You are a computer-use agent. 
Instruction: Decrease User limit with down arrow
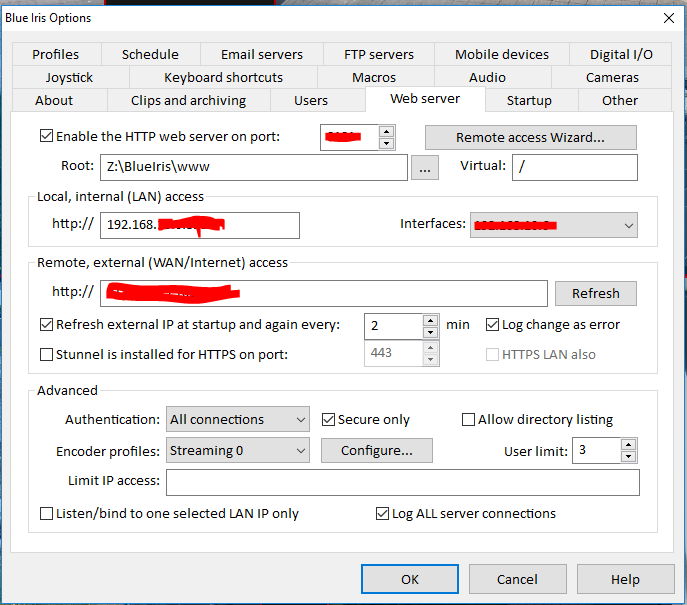629,457
